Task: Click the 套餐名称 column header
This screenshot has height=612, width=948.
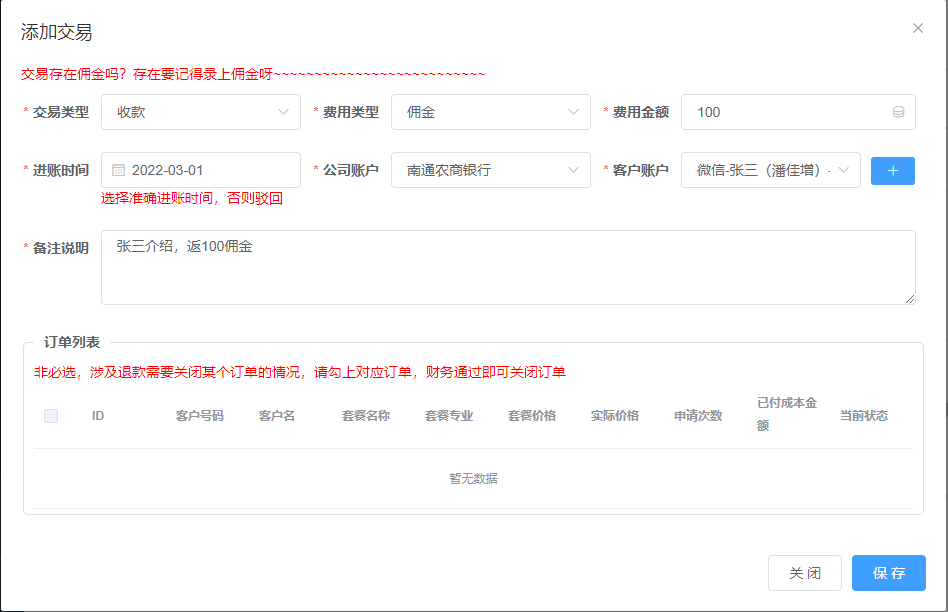Action: click(x=365, y=416)
